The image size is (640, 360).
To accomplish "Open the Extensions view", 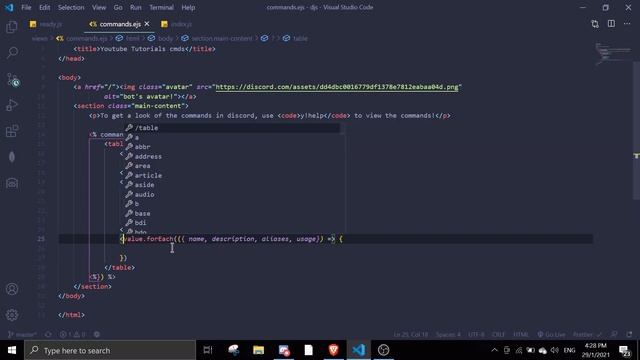I will pyautogui.click(x=12, y=131).
